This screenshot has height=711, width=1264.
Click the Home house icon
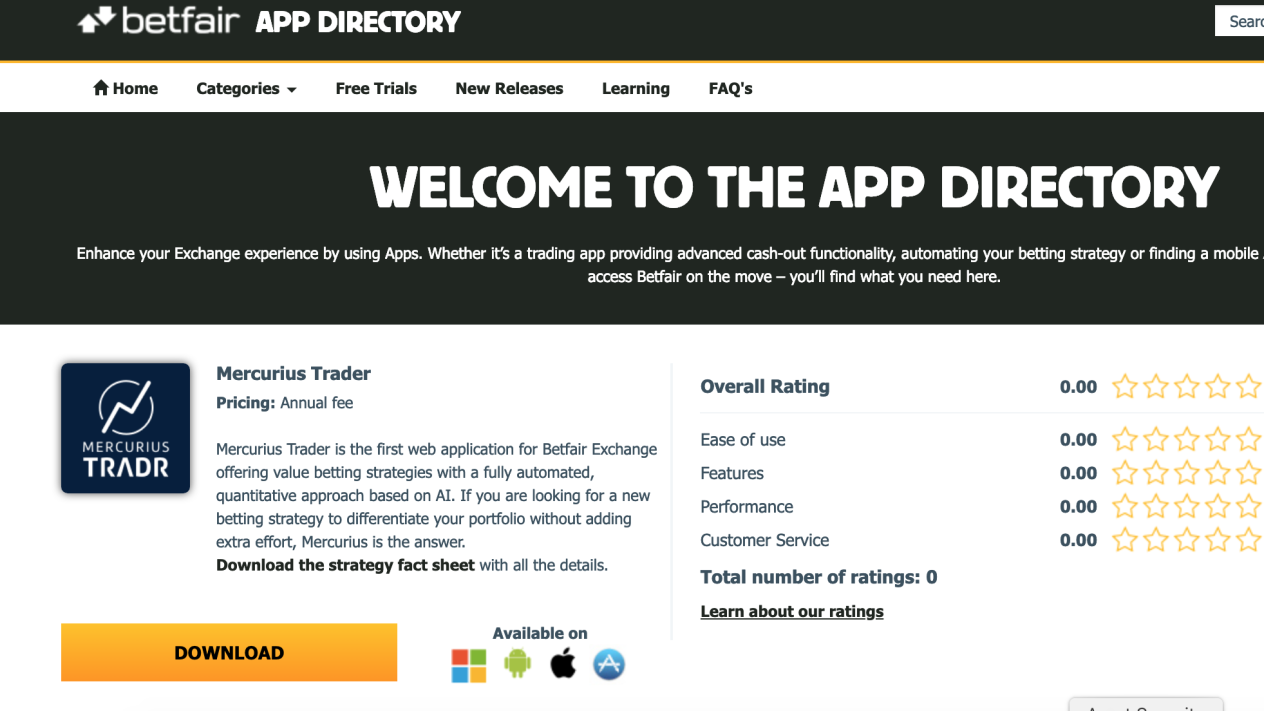[100, 88]
